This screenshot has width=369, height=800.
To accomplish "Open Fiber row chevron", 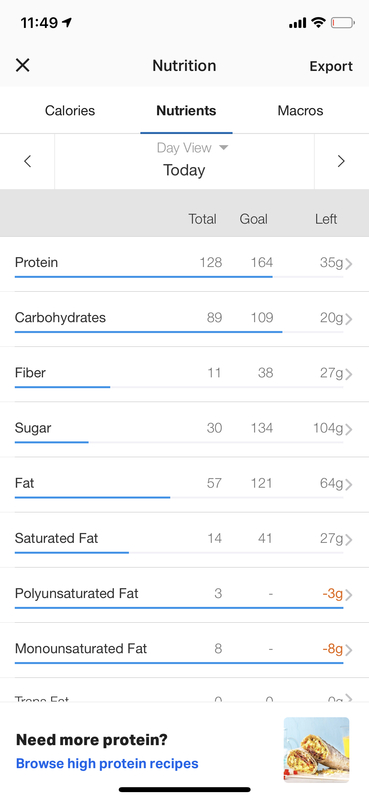I will pos(349,374).
